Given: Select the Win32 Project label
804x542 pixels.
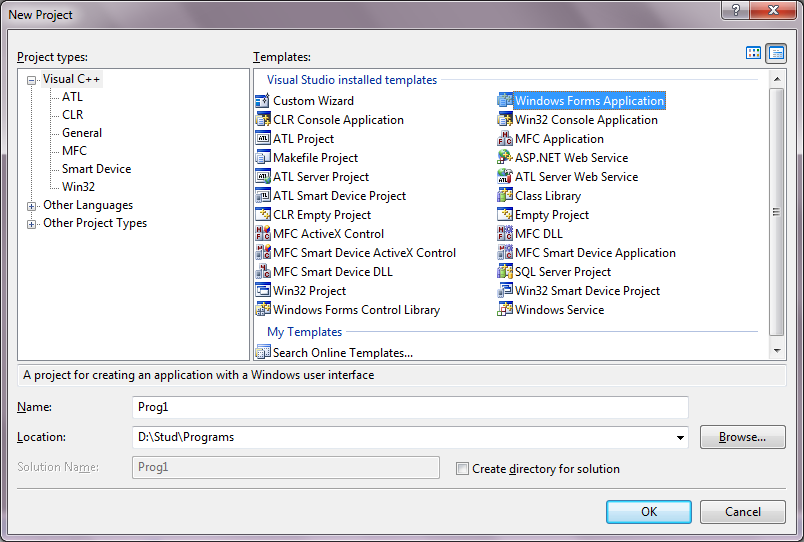Looking at the screenshot, I should point(309,291).
